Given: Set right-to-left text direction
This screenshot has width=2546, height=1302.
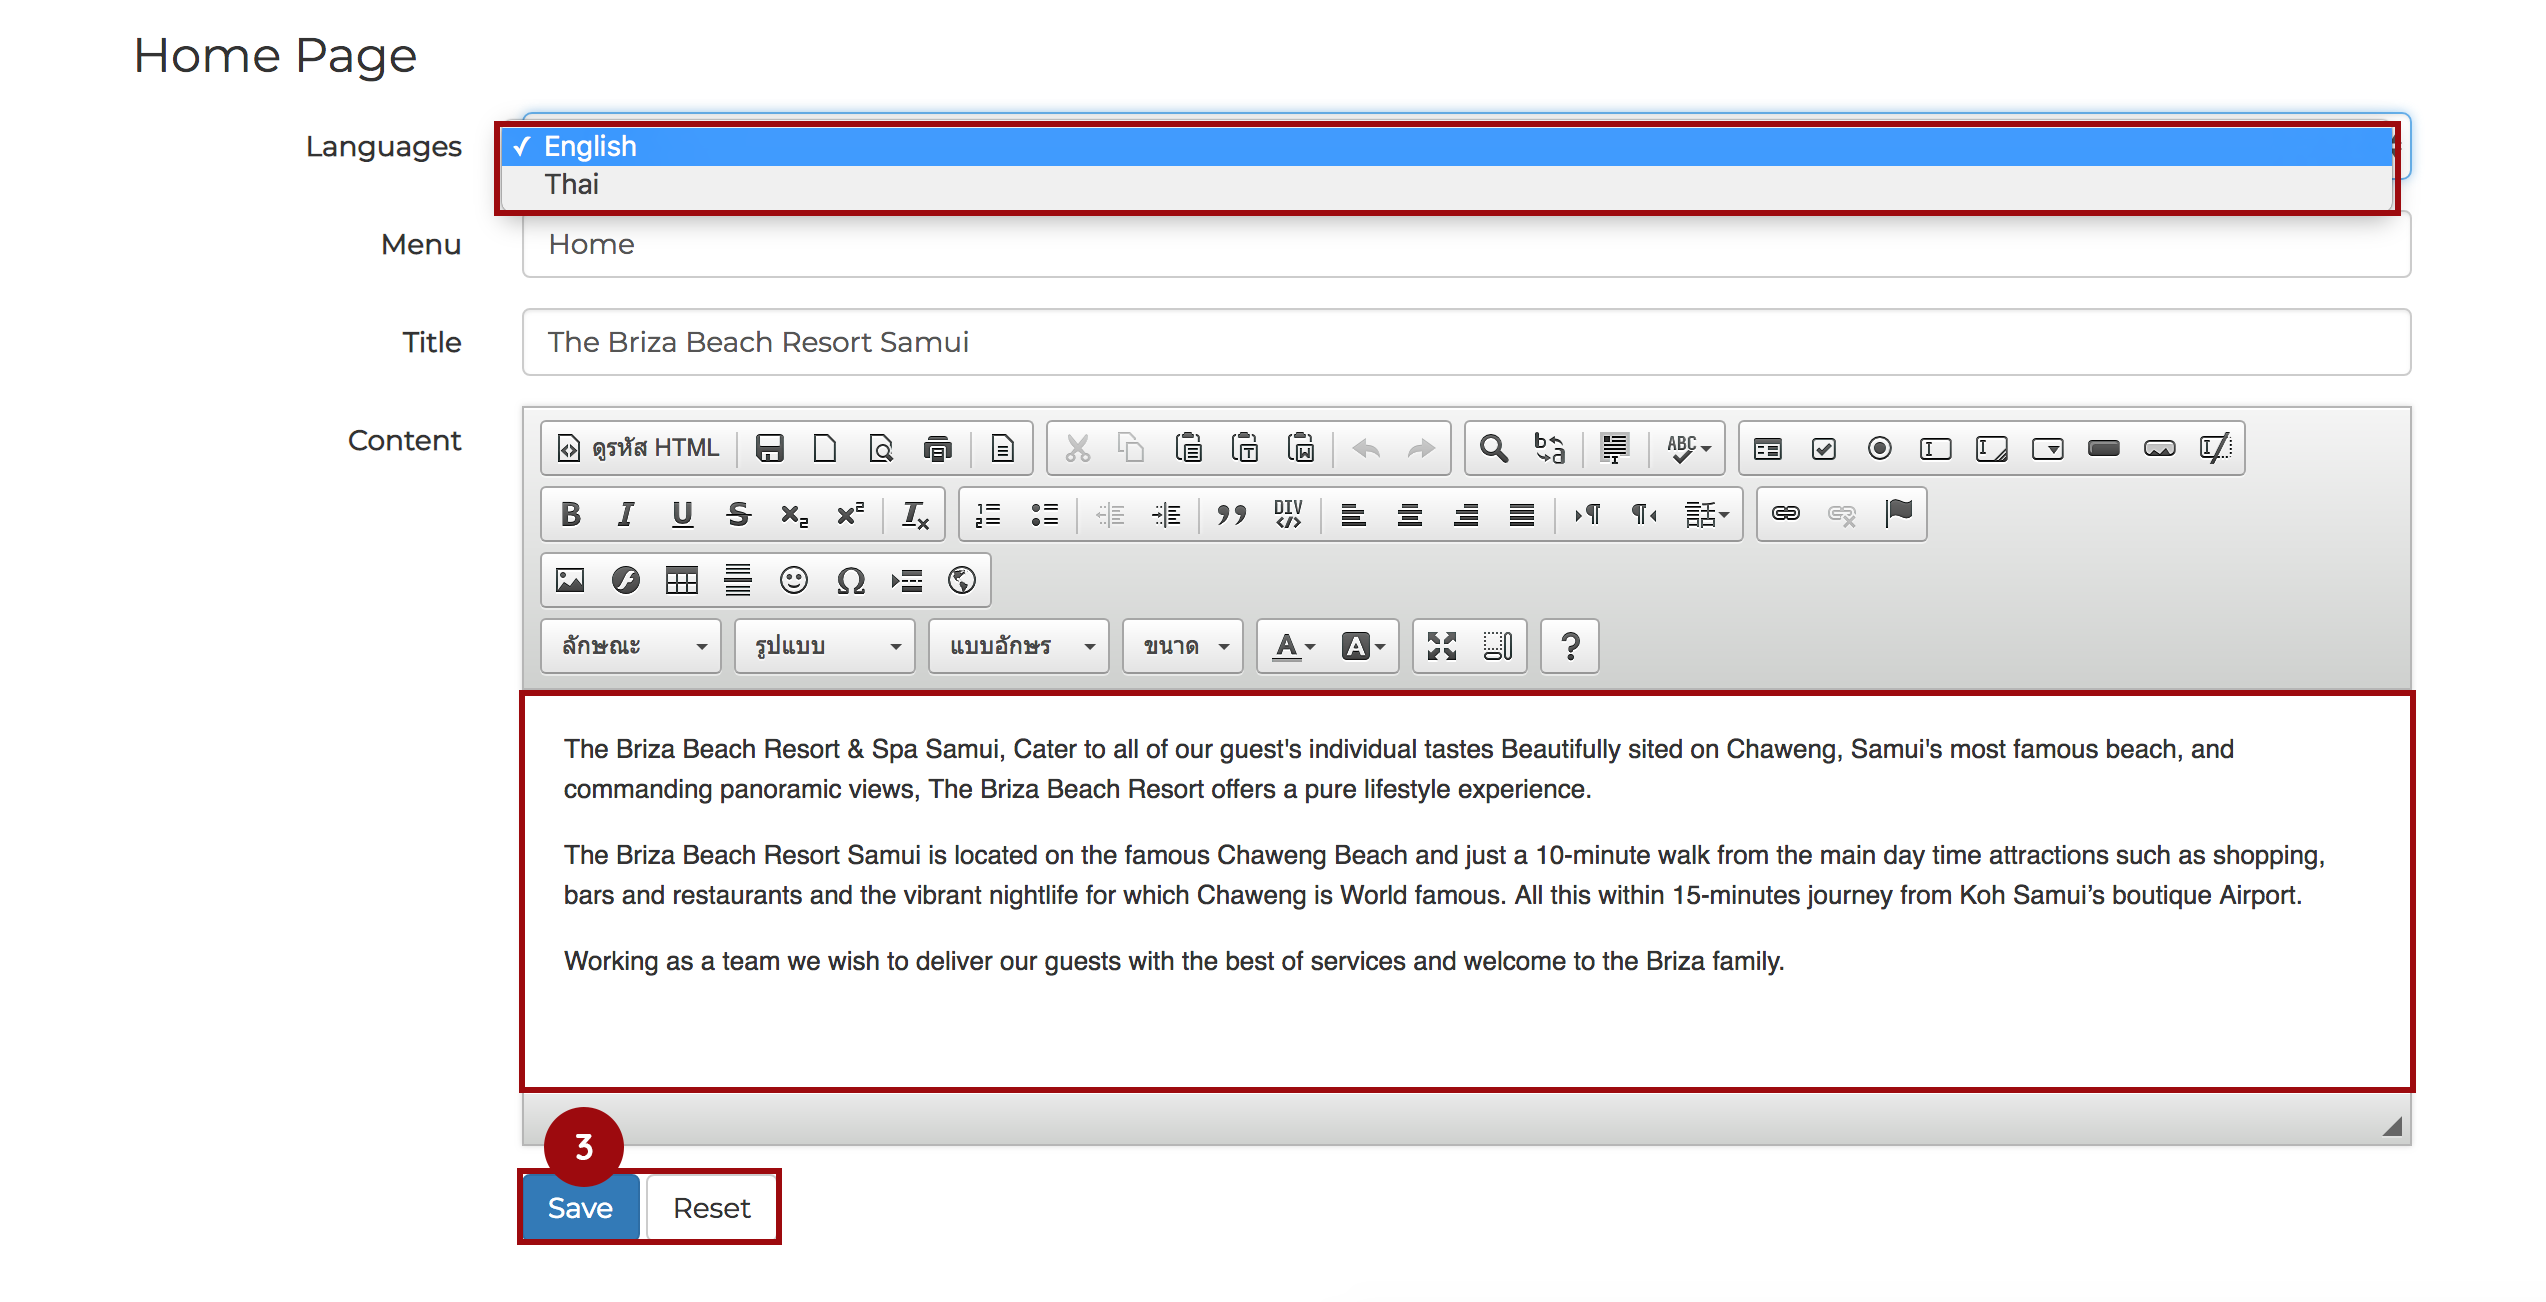Looking at the screenshot, I should 1644,514.
